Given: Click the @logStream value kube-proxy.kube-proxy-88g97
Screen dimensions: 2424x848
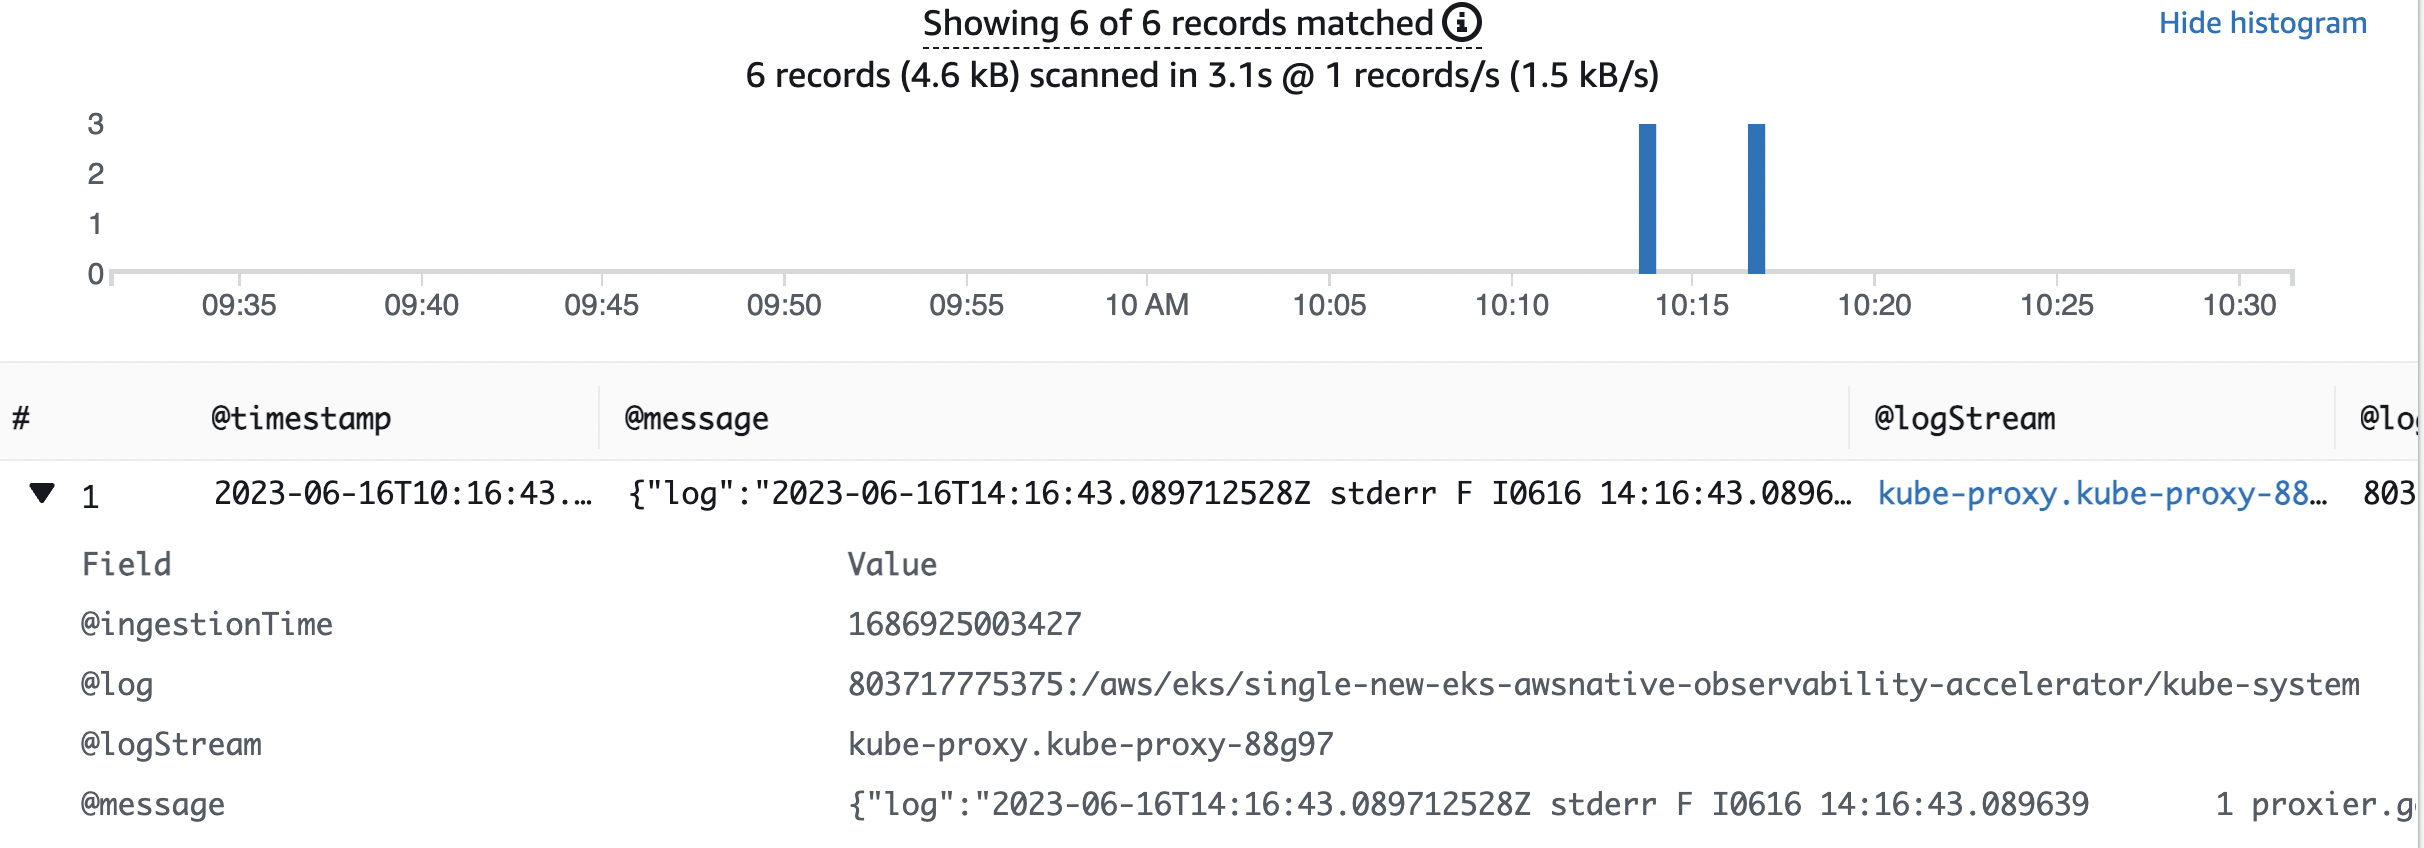Looking at the screenshot, I should point(1091,744).
